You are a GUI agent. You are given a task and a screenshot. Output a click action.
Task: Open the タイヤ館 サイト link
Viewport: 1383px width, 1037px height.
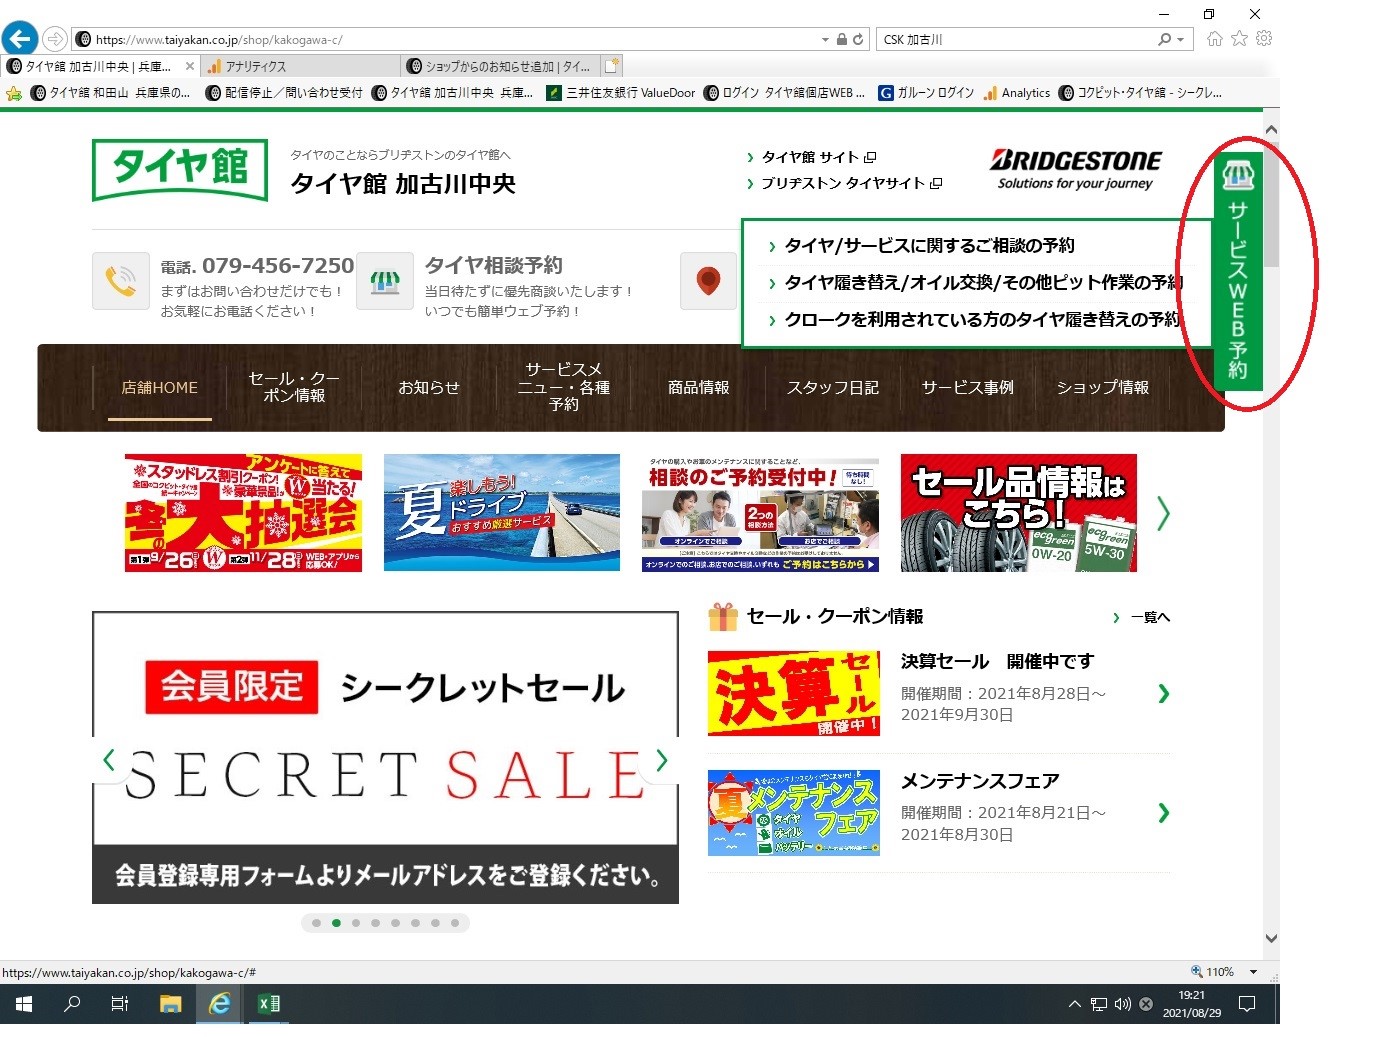[811, 157]
